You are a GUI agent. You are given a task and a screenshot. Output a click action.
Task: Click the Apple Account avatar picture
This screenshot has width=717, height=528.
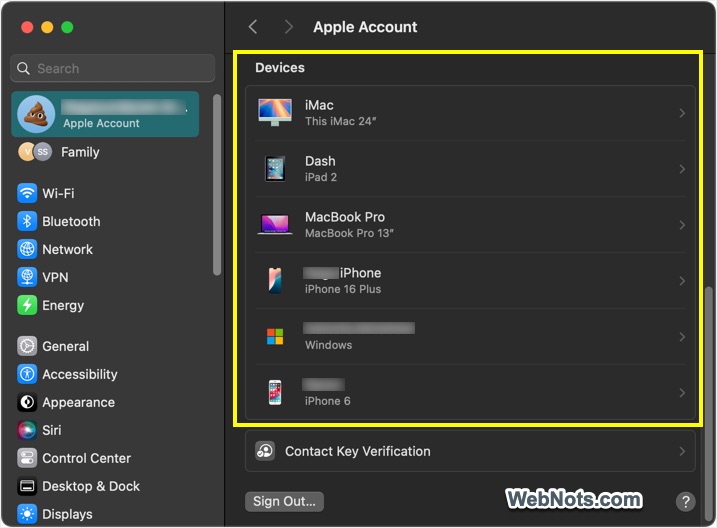tap(36, 114)
